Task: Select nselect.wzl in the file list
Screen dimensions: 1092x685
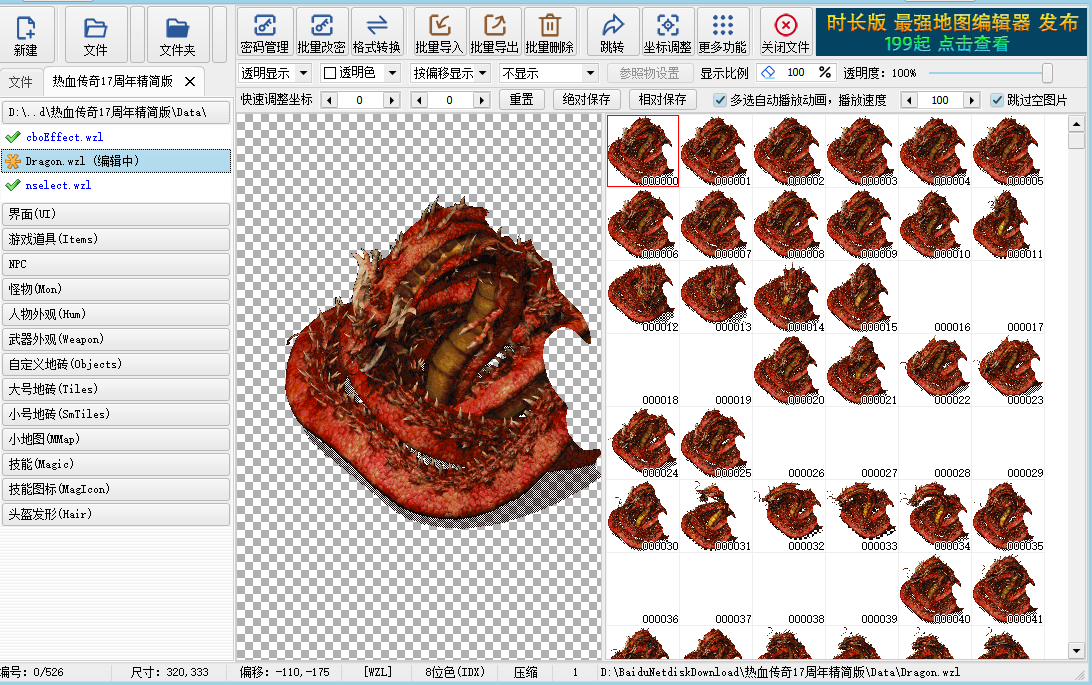Action: (x=58, y=185)
